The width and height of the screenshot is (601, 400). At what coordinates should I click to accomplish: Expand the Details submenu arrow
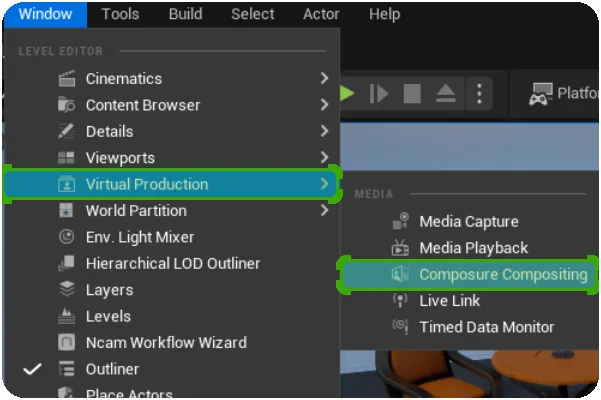(x=324, y=131)
